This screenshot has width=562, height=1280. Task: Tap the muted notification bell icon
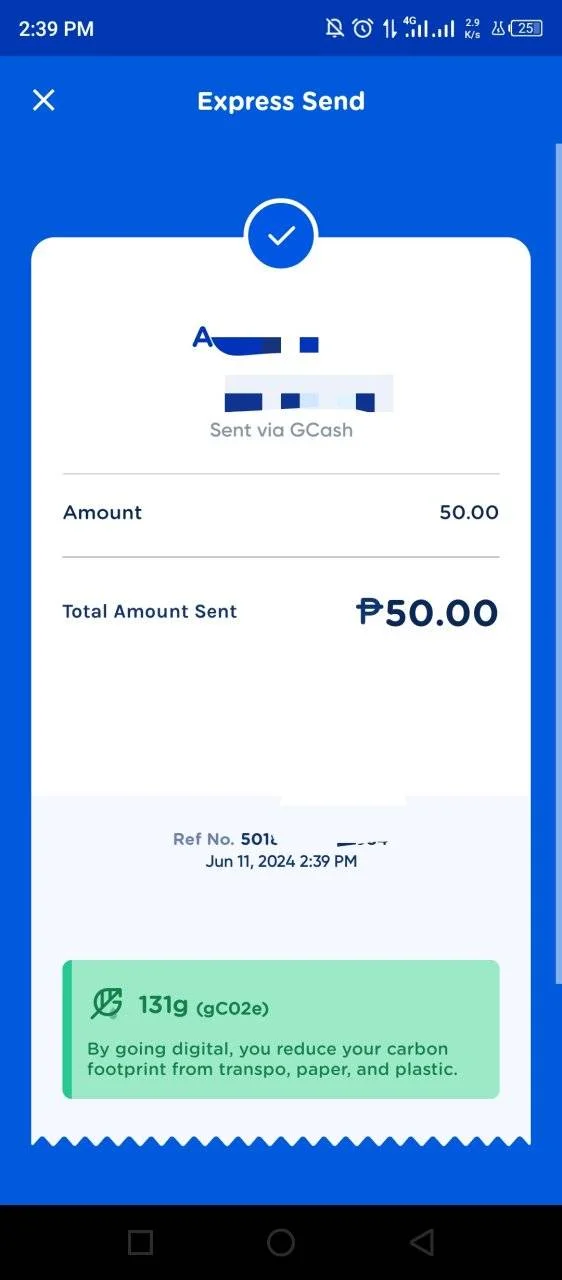pos(335,28)
